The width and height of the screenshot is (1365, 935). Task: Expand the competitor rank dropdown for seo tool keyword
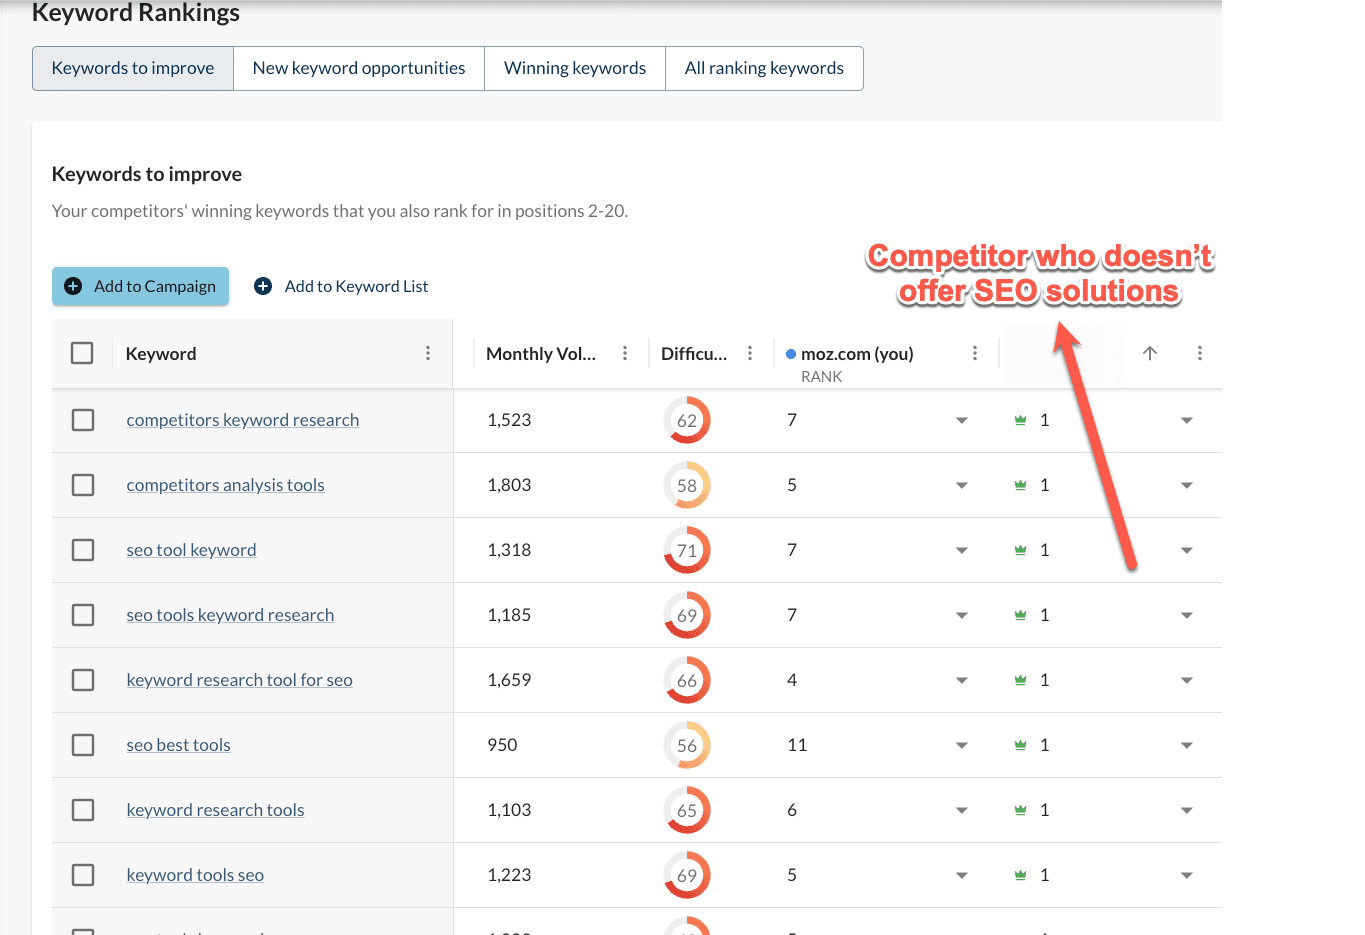1187,550
